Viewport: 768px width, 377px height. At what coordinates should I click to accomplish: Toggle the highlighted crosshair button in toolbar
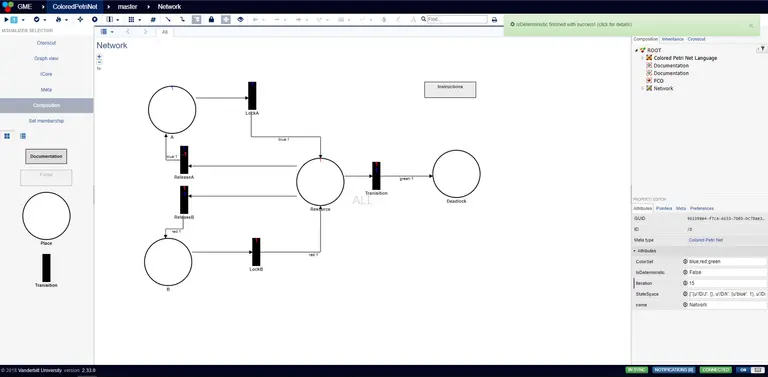226,20
